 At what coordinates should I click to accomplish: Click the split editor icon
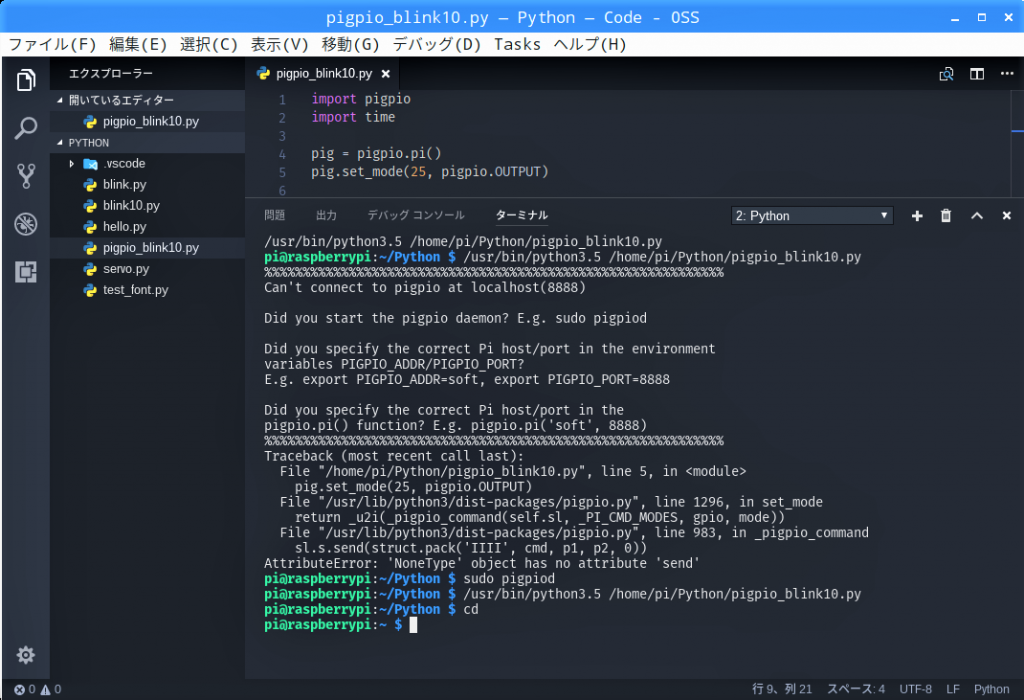click(977, 74)
